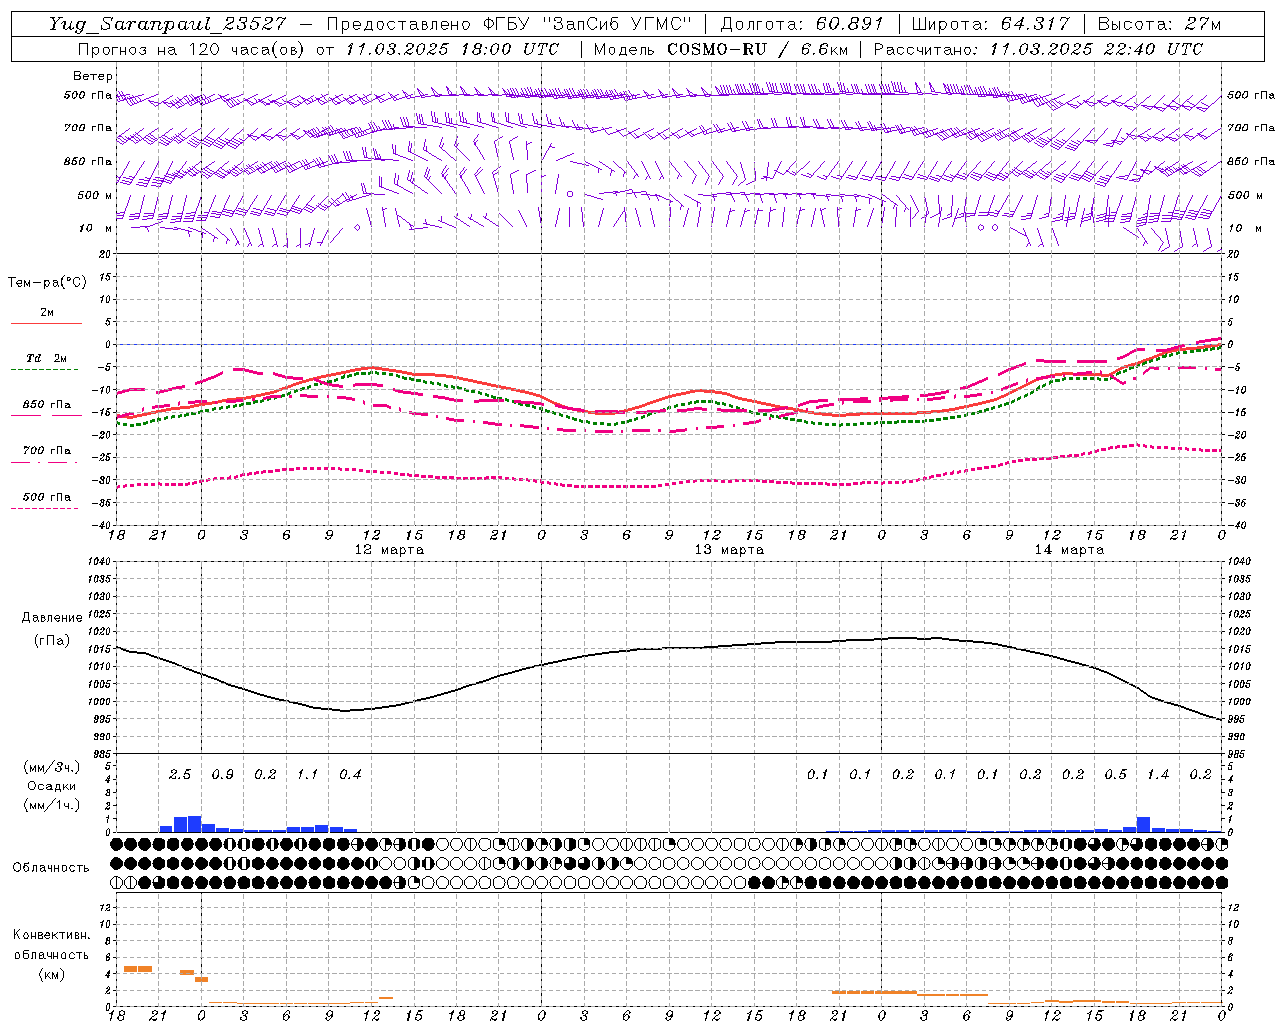Click the 0.4 precipitation total value
The image size is (1280, 1024).
click(350, 774)
